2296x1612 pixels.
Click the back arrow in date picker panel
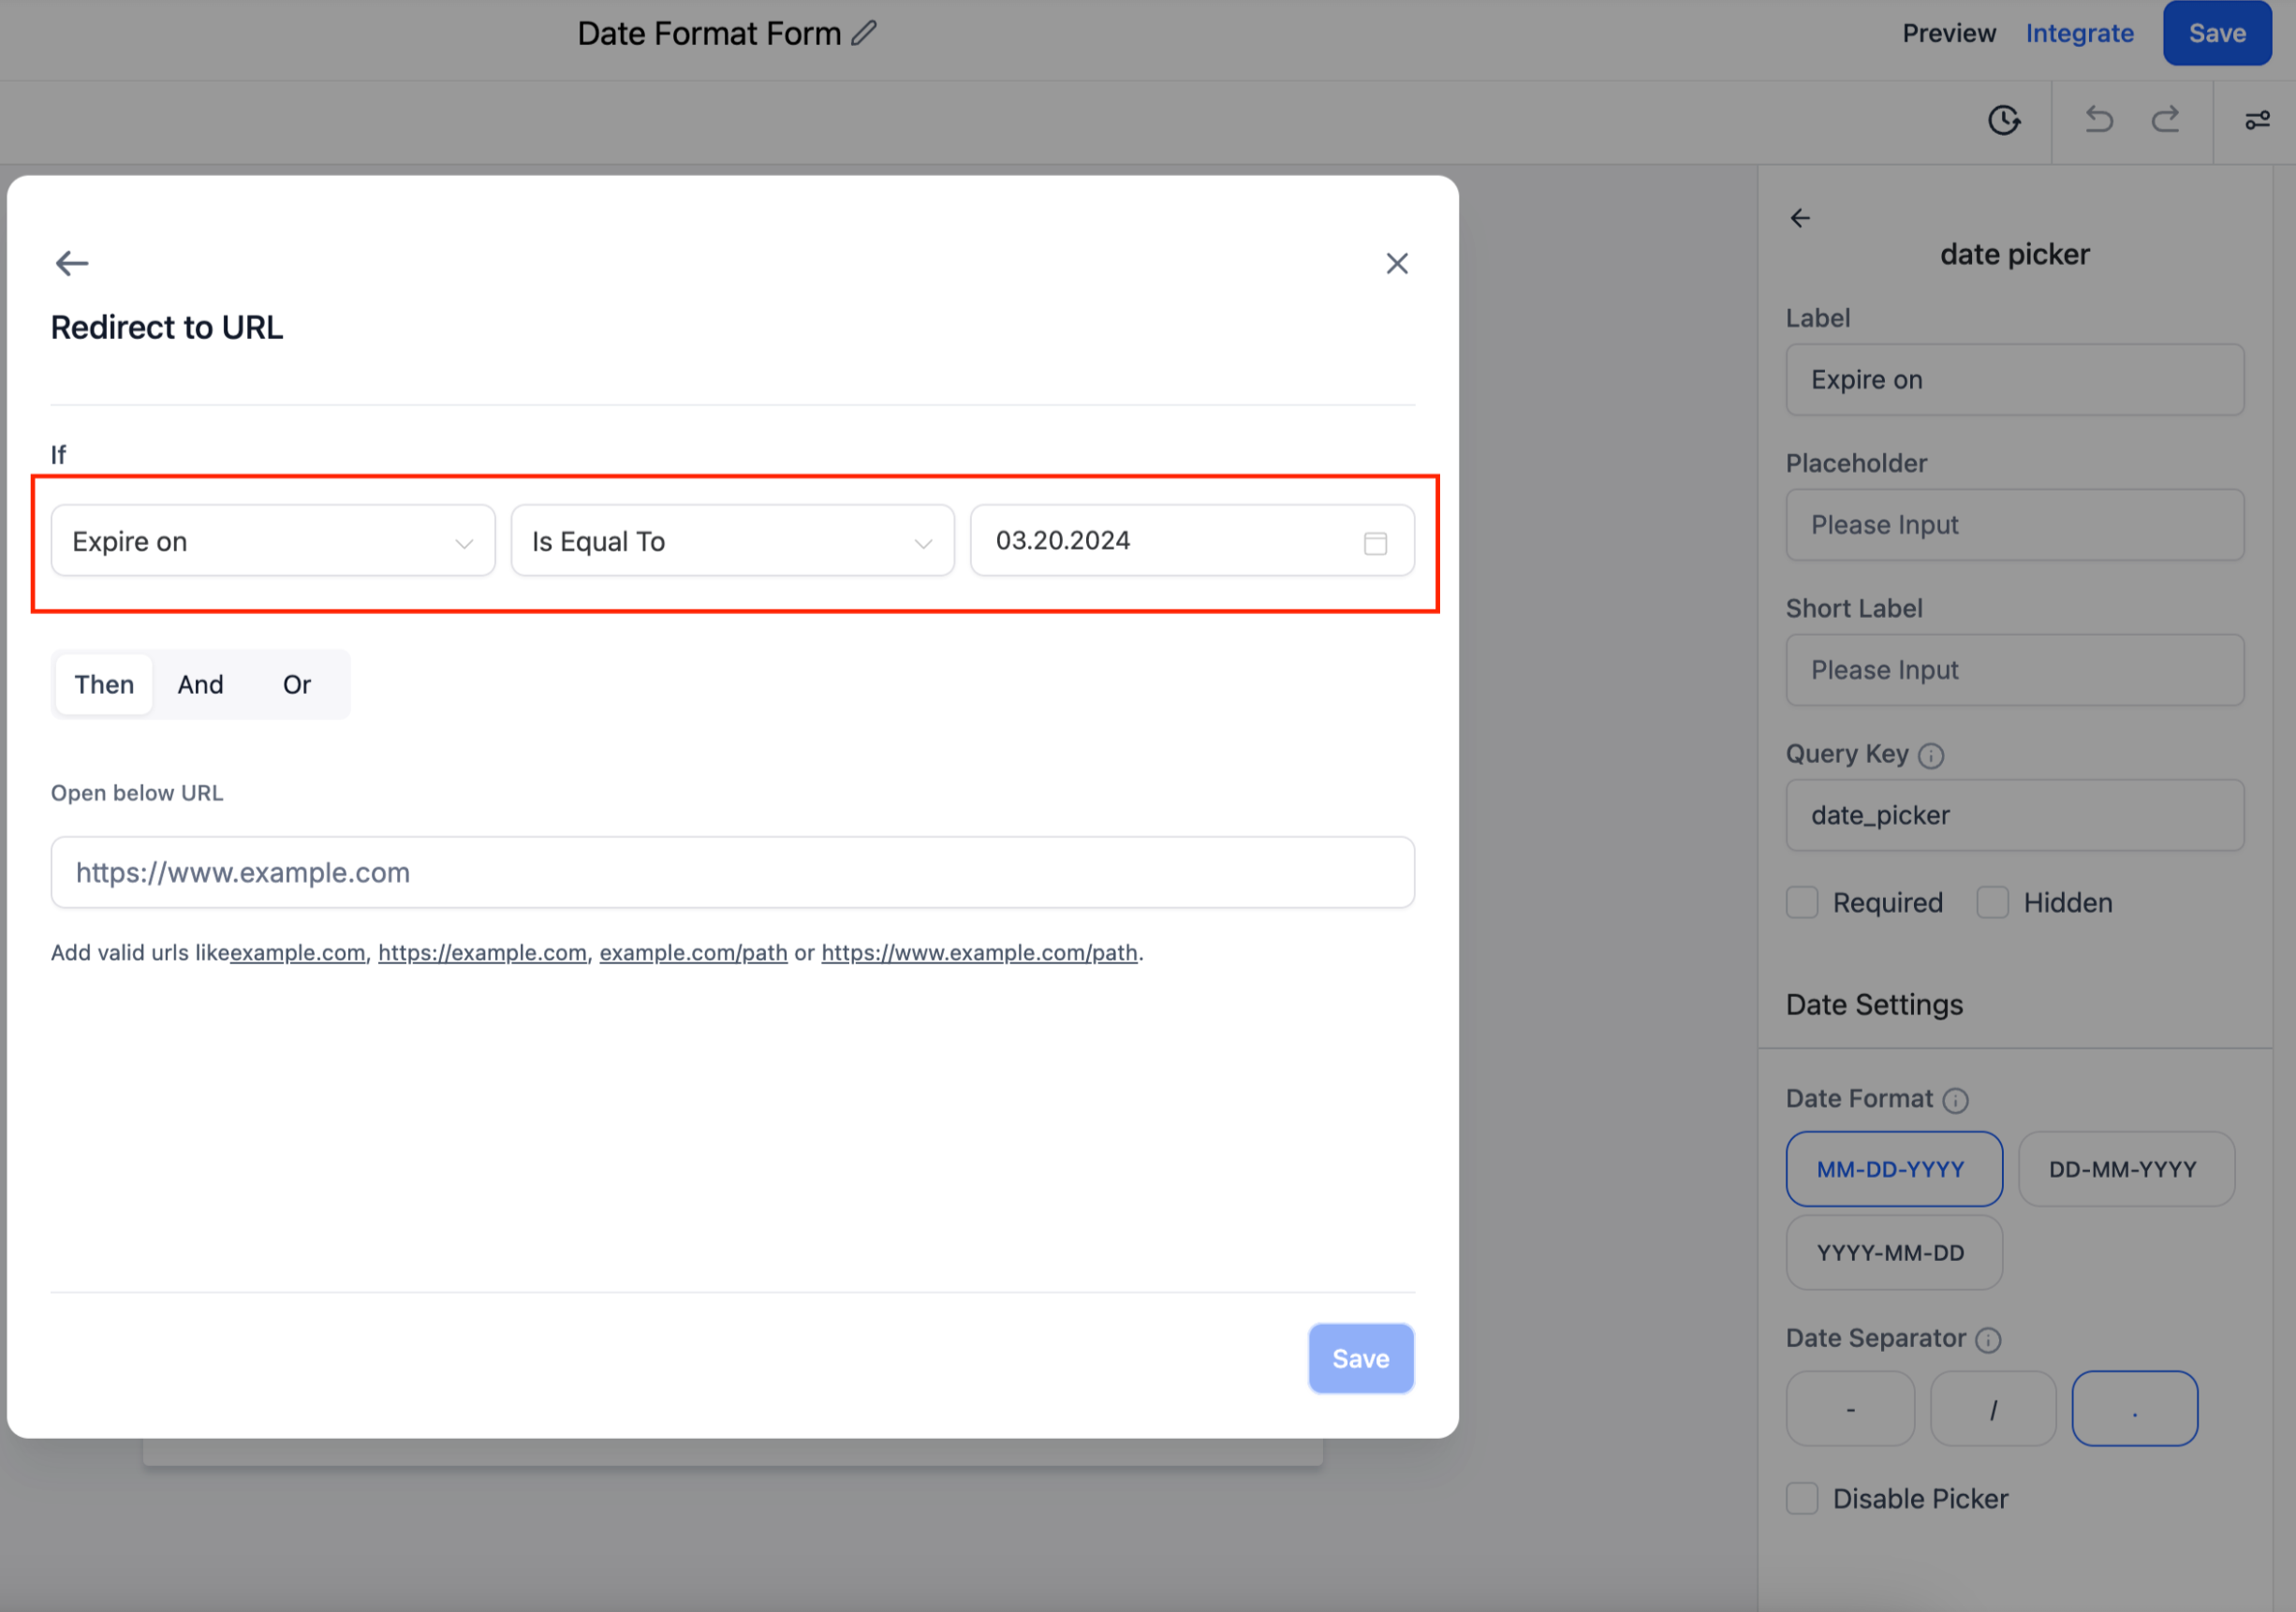tap(1800, 218)
